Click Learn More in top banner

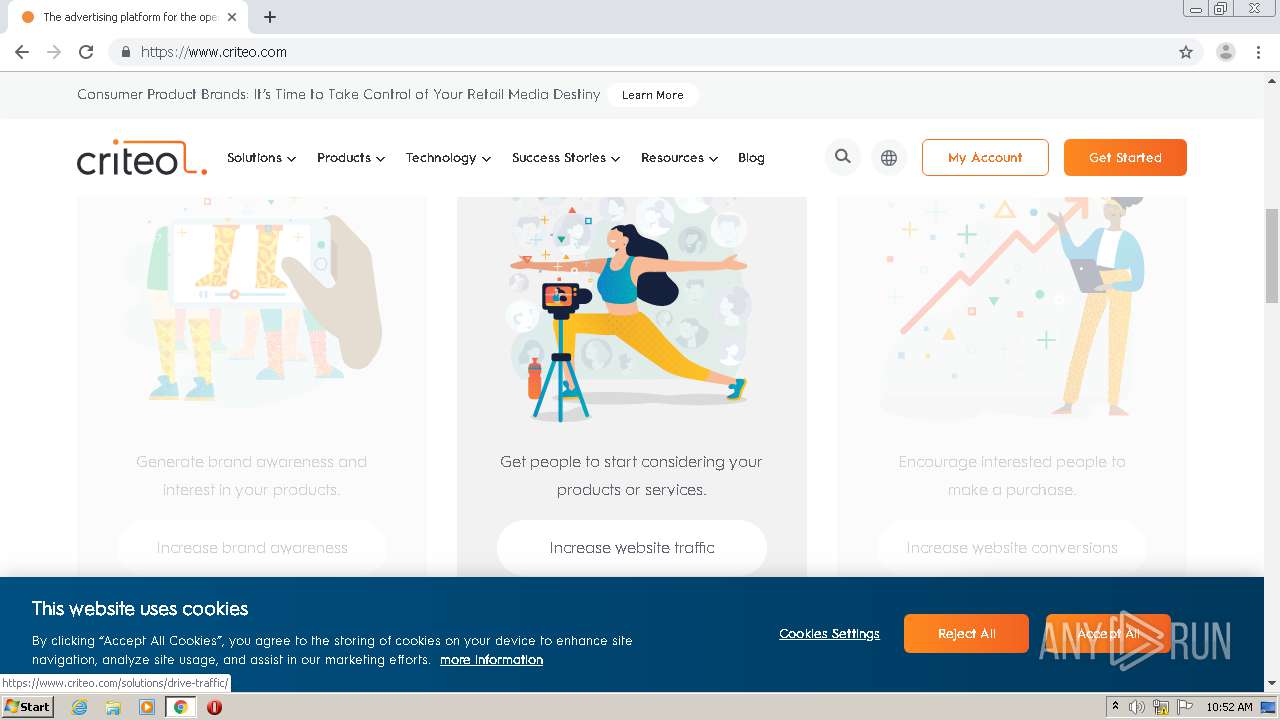coord(652,95)
